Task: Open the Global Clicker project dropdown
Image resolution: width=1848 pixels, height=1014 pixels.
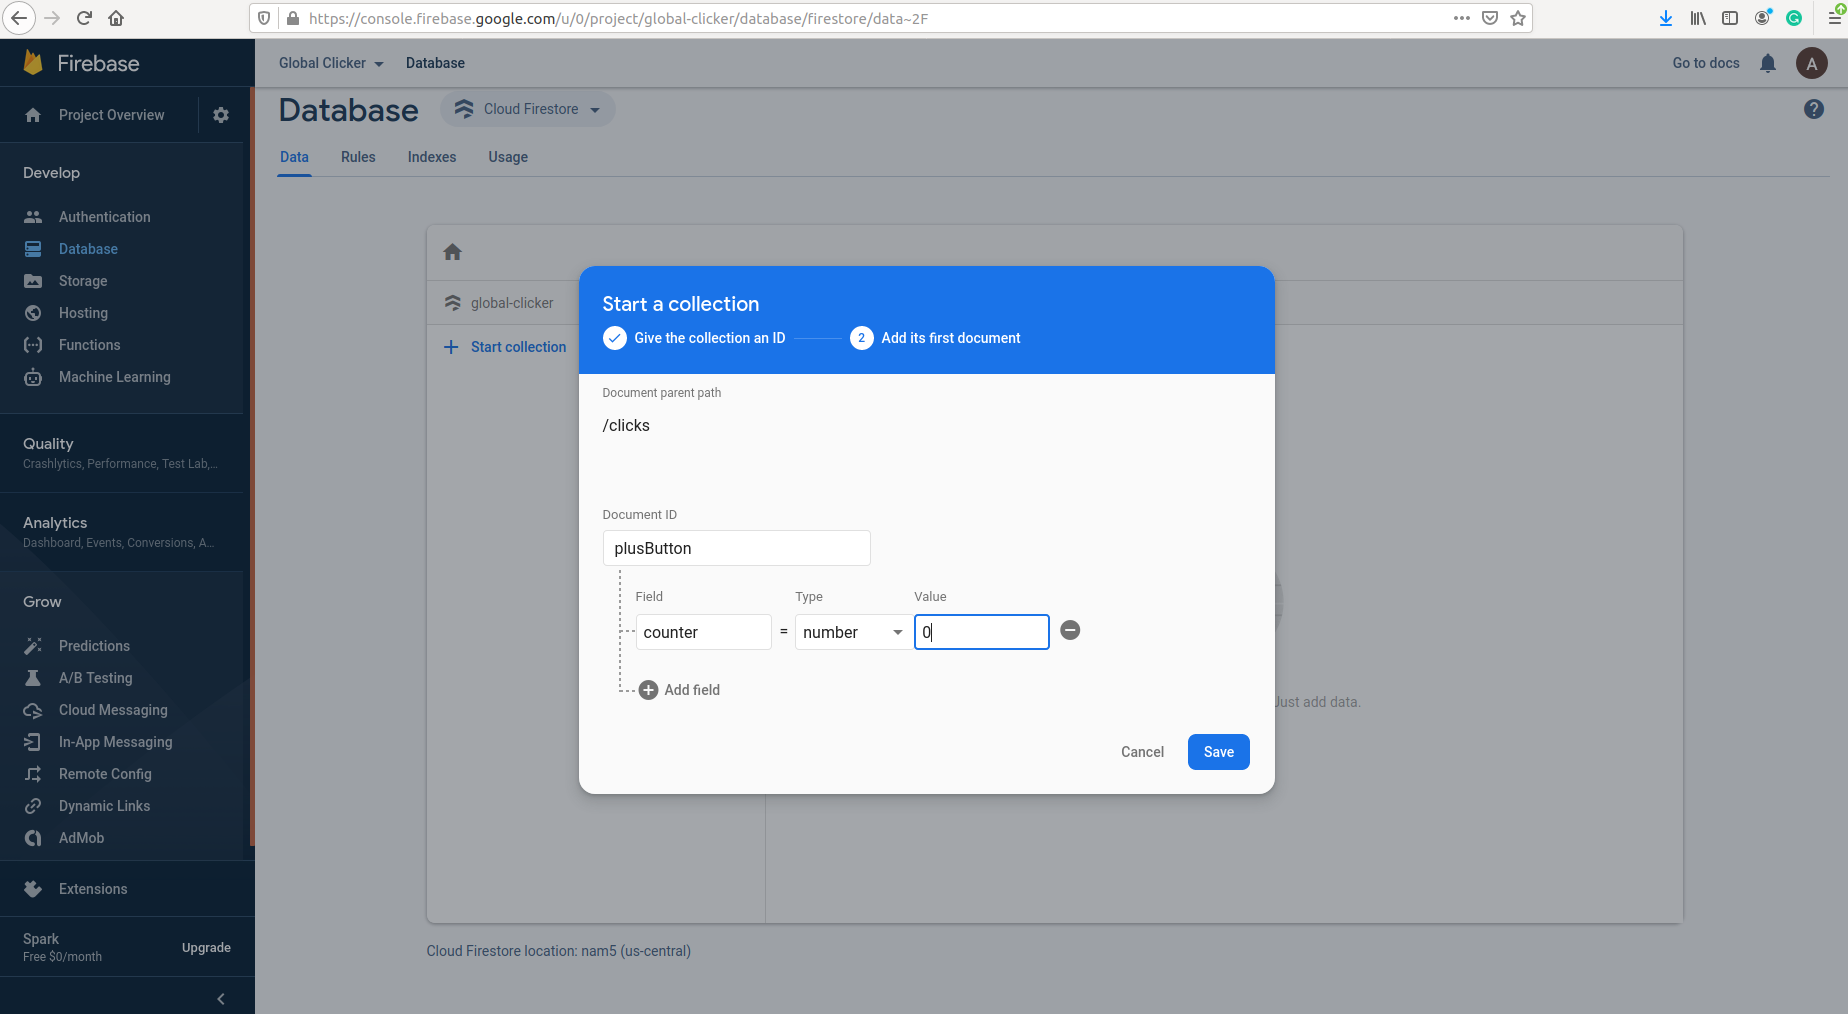Action: (330, 63)
